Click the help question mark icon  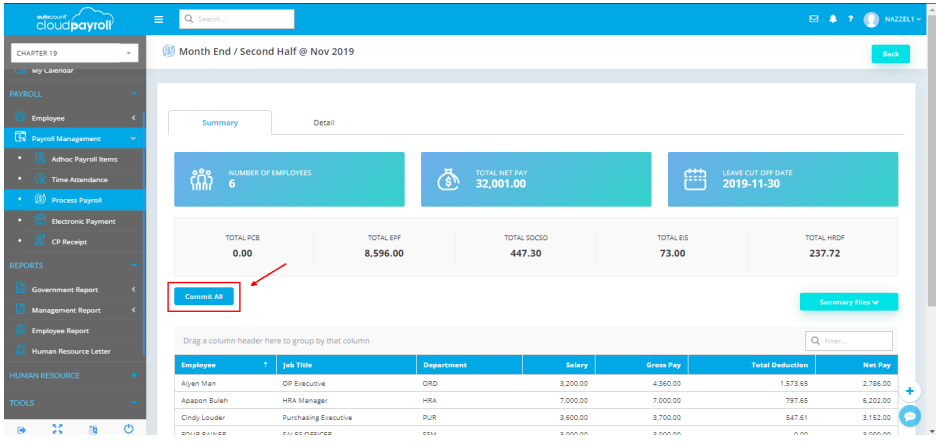850,19
